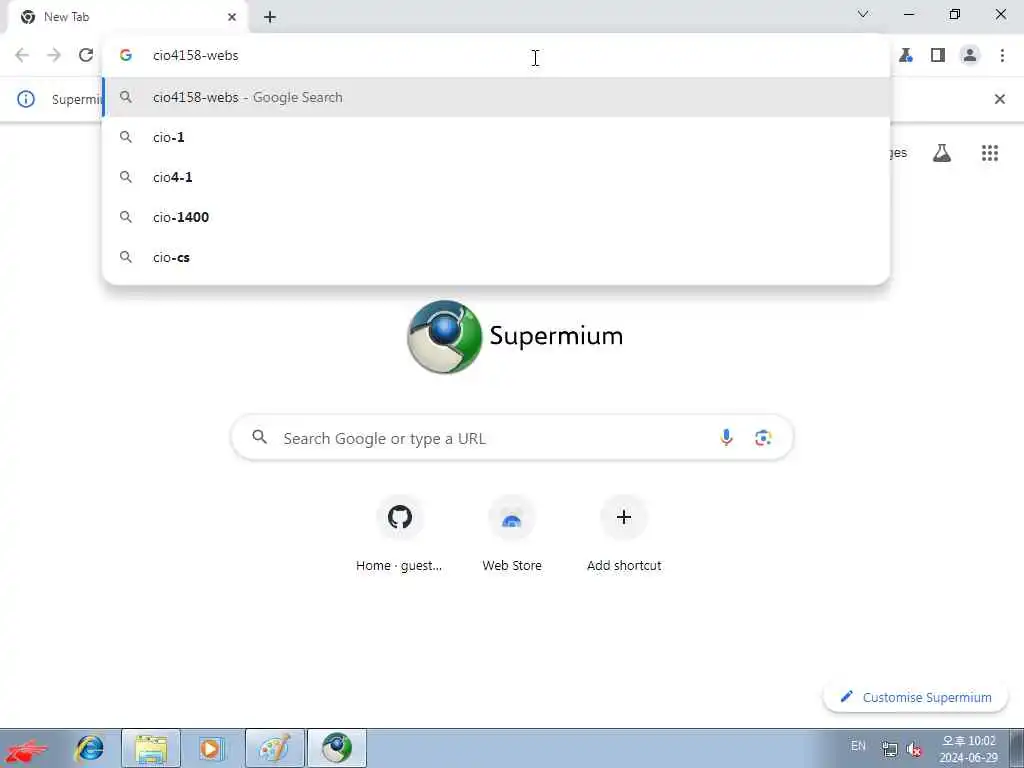Open the profile avatar button
This screenshot has height=768, width=1024.
pos(970,55)
